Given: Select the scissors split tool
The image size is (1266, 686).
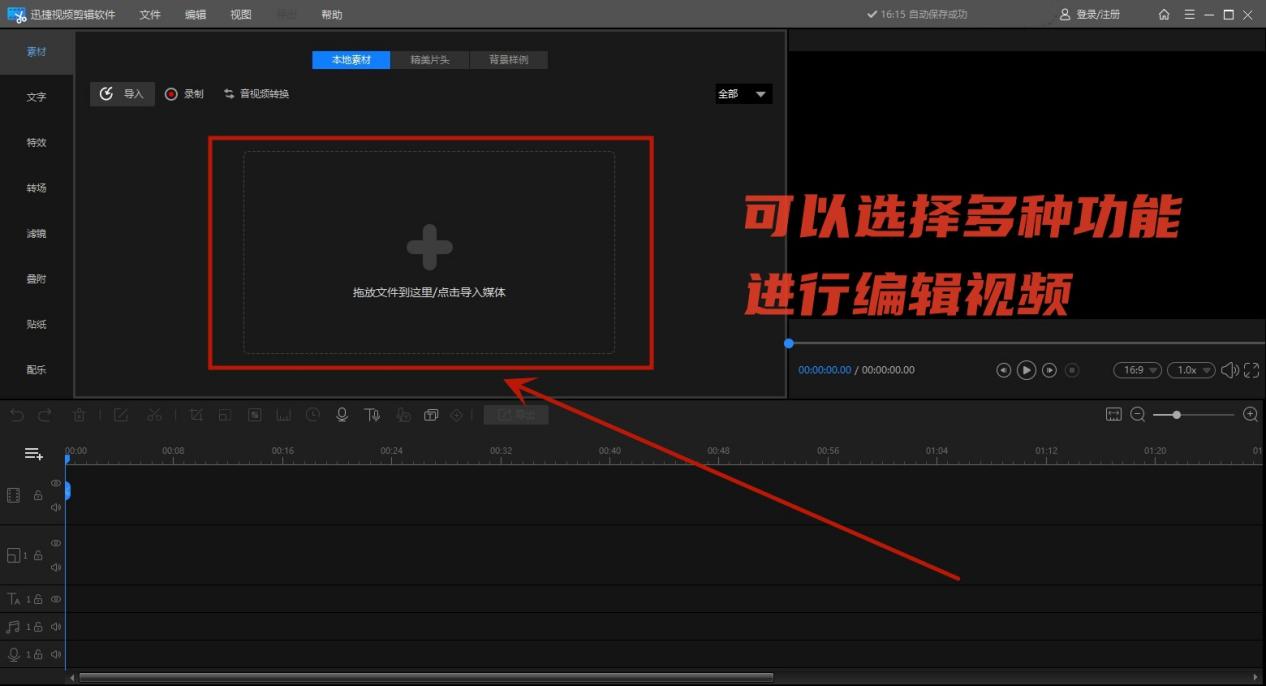Looking at the screenshot, I should point(154,415).
